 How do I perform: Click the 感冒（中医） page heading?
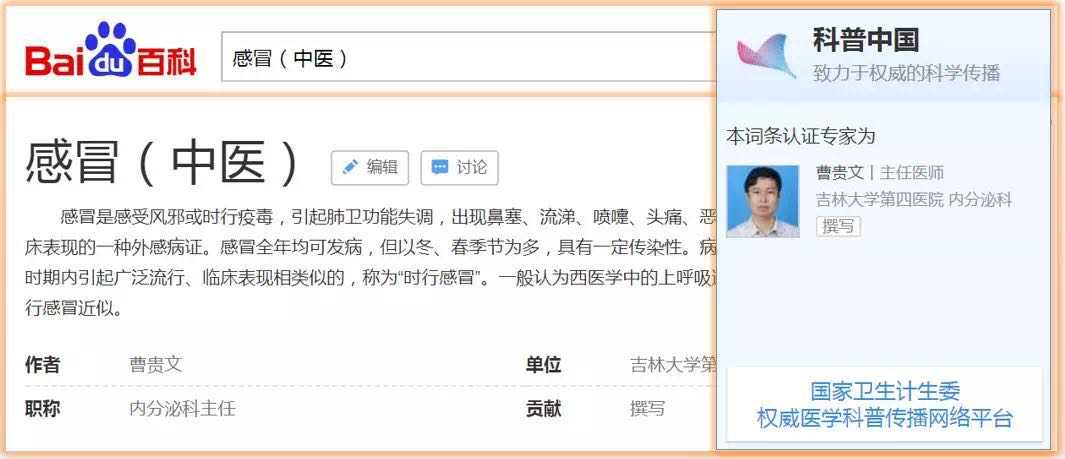163,164
